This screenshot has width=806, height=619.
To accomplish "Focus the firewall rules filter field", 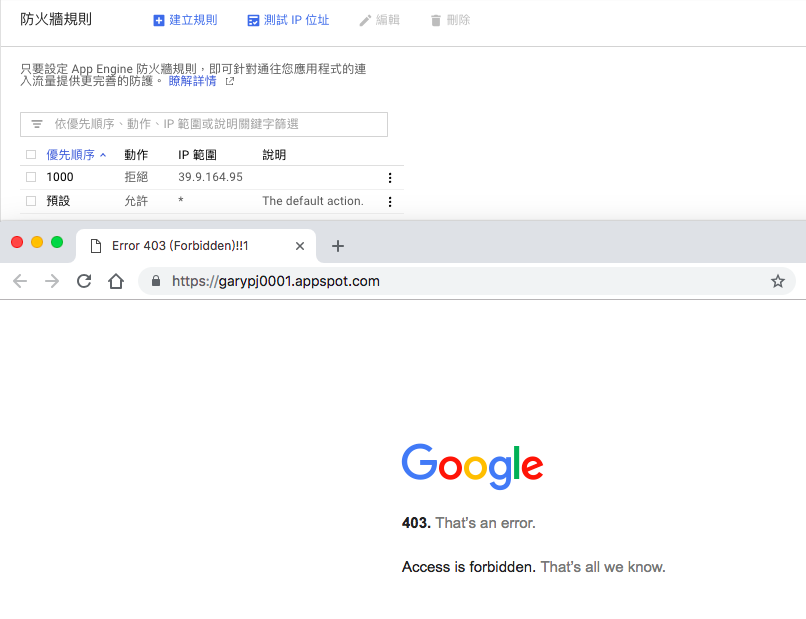I will pyautogui.click(x=204, y=124).
